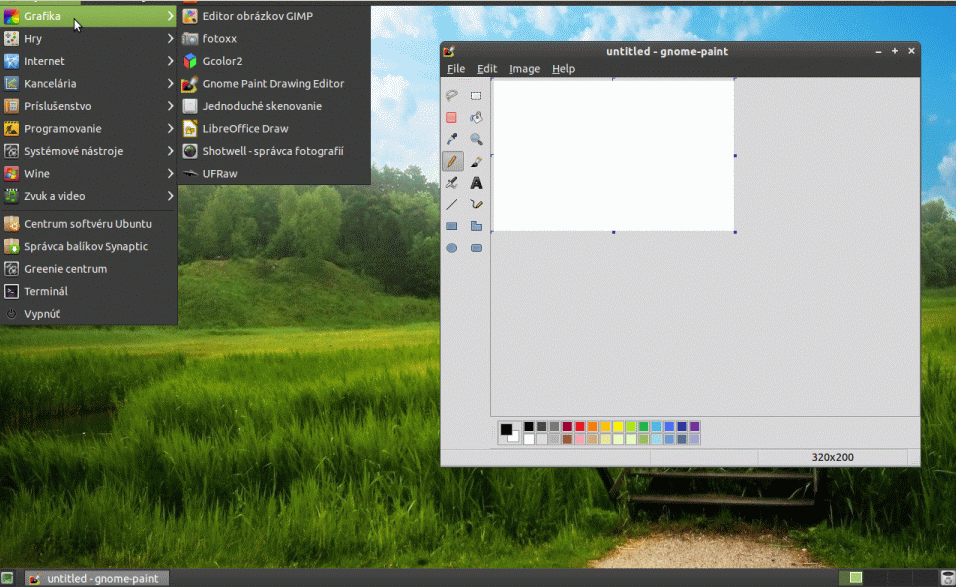Open the File menu in gnome-paint
Screen dimensions: 956x588
coord(456,69)
